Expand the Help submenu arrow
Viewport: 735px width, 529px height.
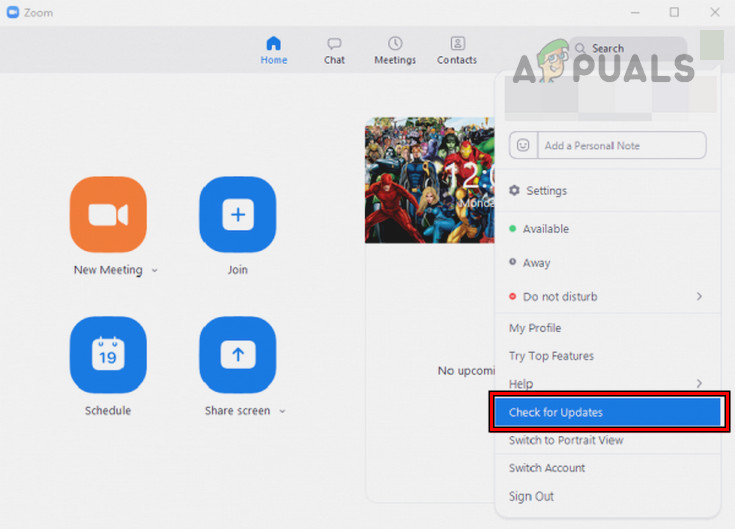(x=699, y=384)
